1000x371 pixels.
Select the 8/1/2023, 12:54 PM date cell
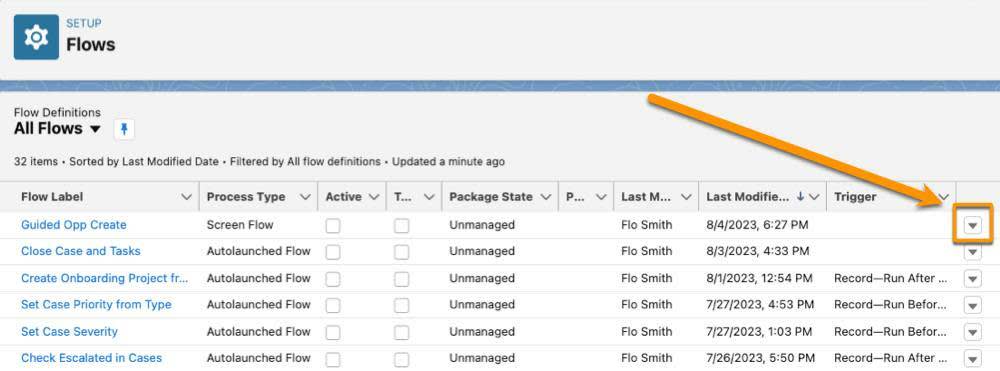[760, 278]
